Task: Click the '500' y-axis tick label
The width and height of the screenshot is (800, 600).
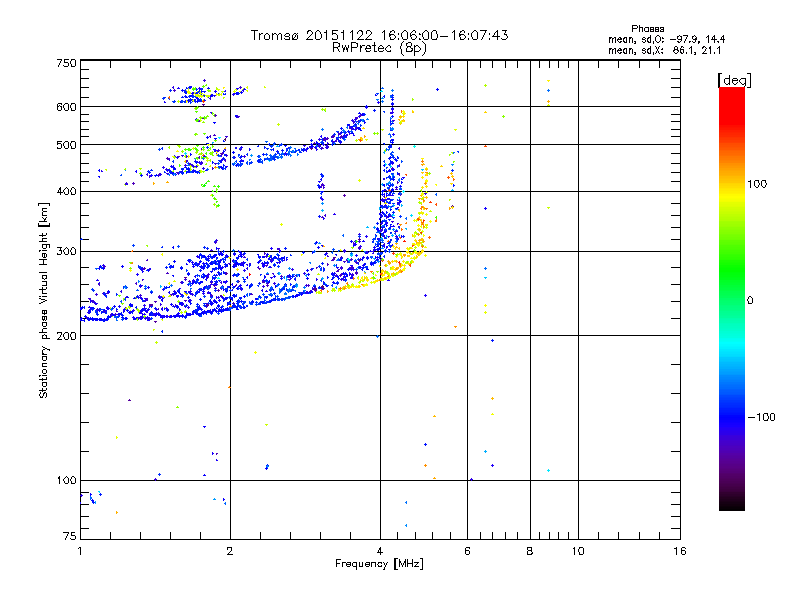Action: tap(66, 145)
